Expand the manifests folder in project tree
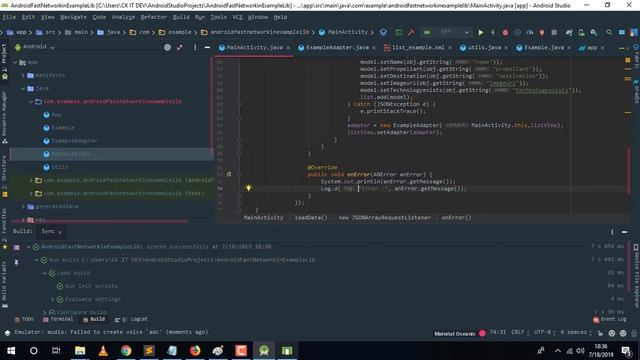Screen dimensions: 640x360 (x=23, y=75)
